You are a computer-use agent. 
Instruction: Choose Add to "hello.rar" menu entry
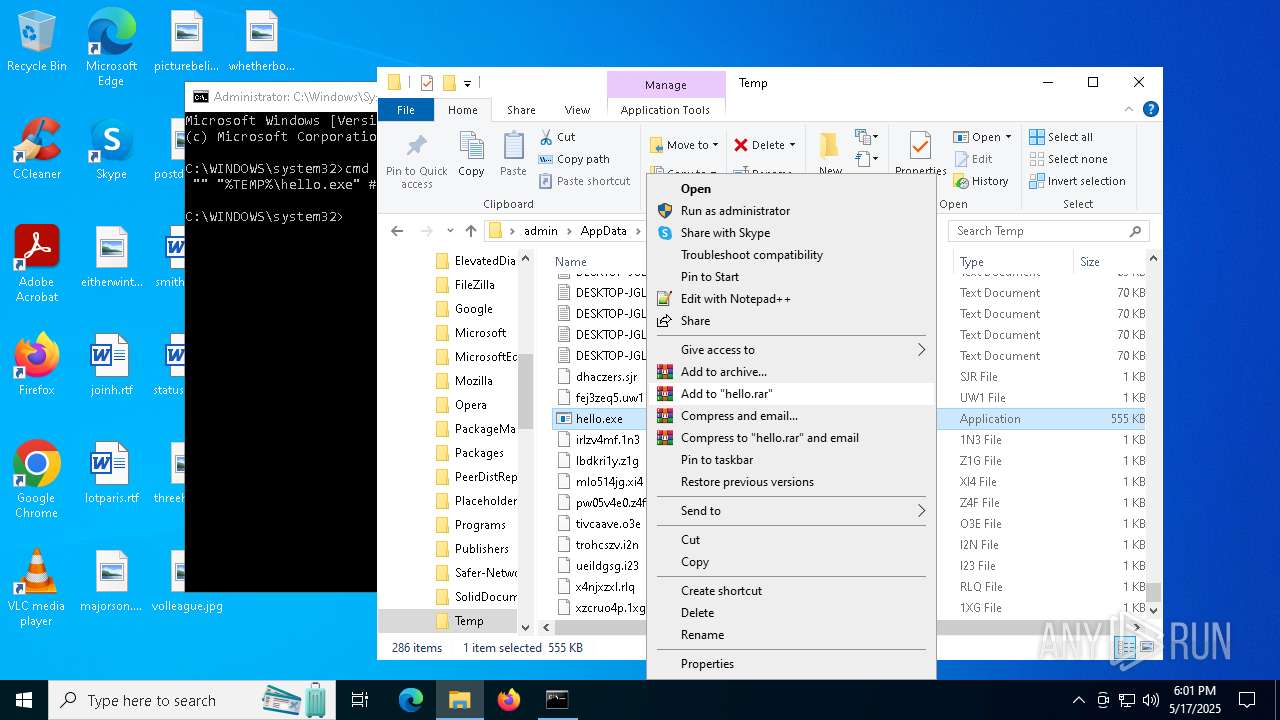tap(790, 394)
